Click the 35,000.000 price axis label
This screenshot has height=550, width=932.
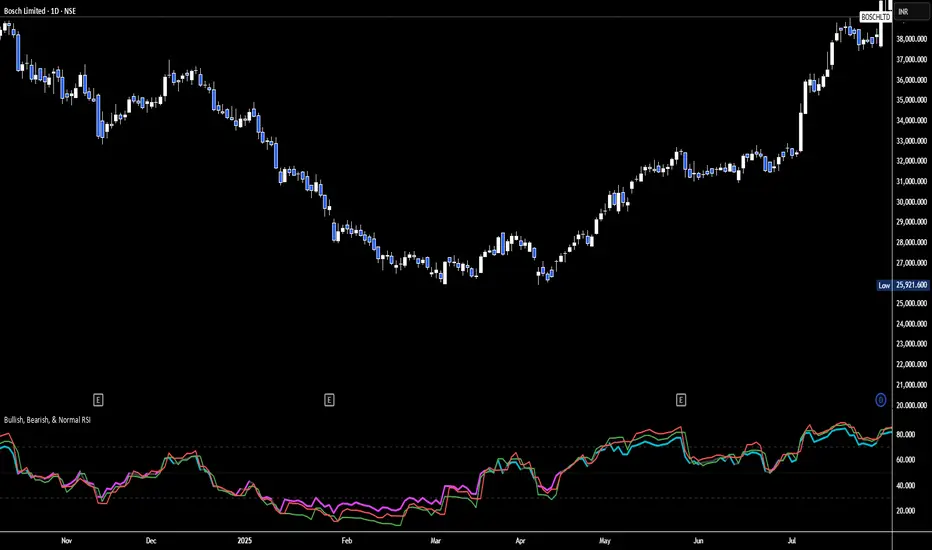pos(912,100)
